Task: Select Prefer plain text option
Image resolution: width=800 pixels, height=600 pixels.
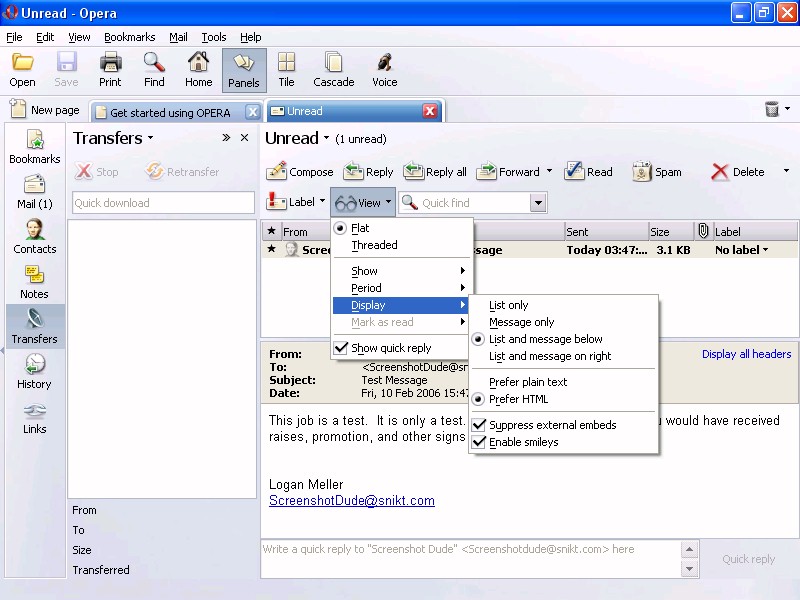Action: 528,382
